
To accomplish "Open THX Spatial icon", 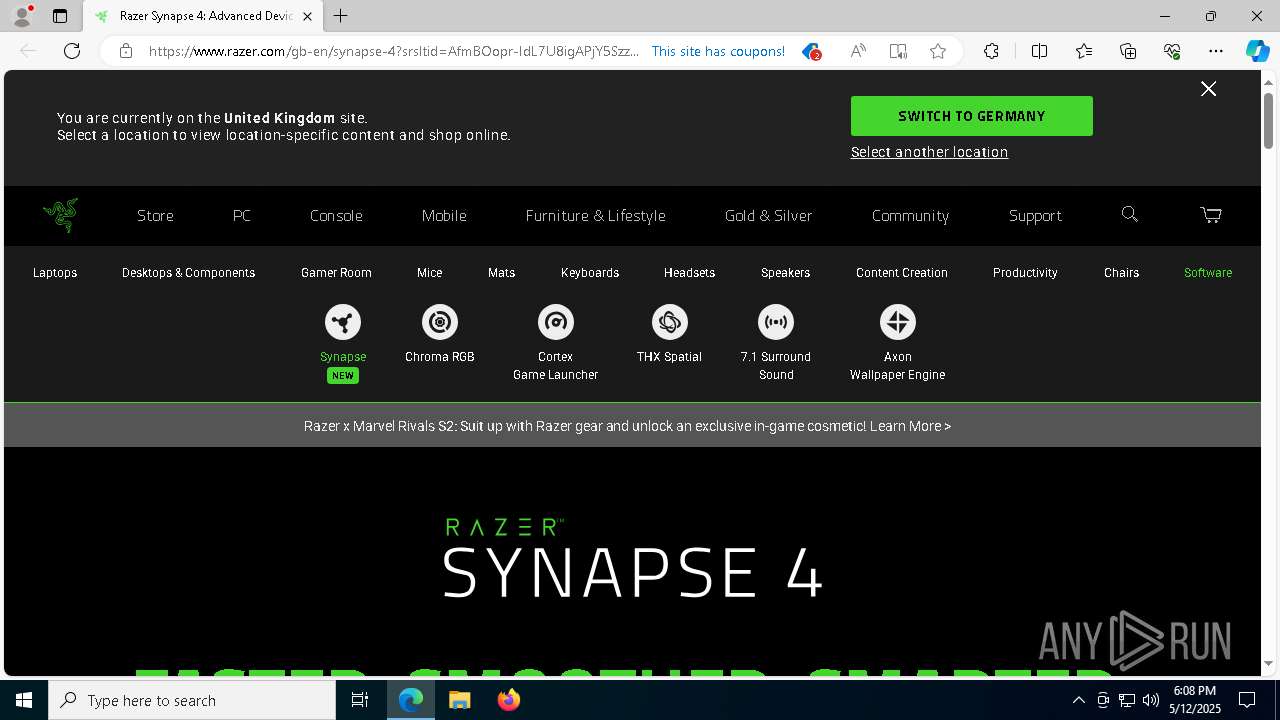I will 669,322.
